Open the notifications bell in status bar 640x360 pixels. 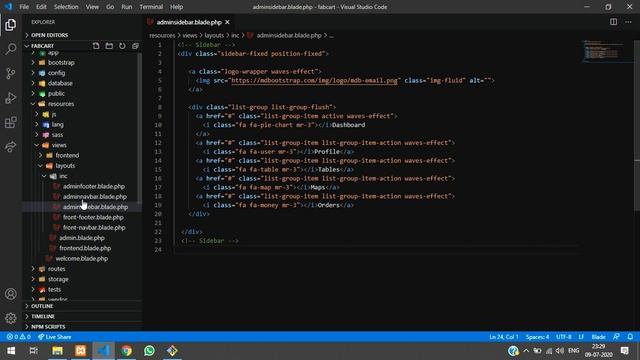[630, 337]
